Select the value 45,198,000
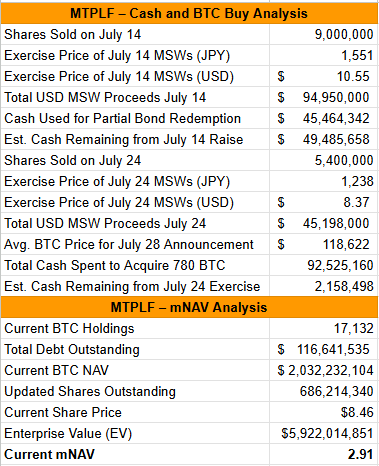 (x=336, y=224)
